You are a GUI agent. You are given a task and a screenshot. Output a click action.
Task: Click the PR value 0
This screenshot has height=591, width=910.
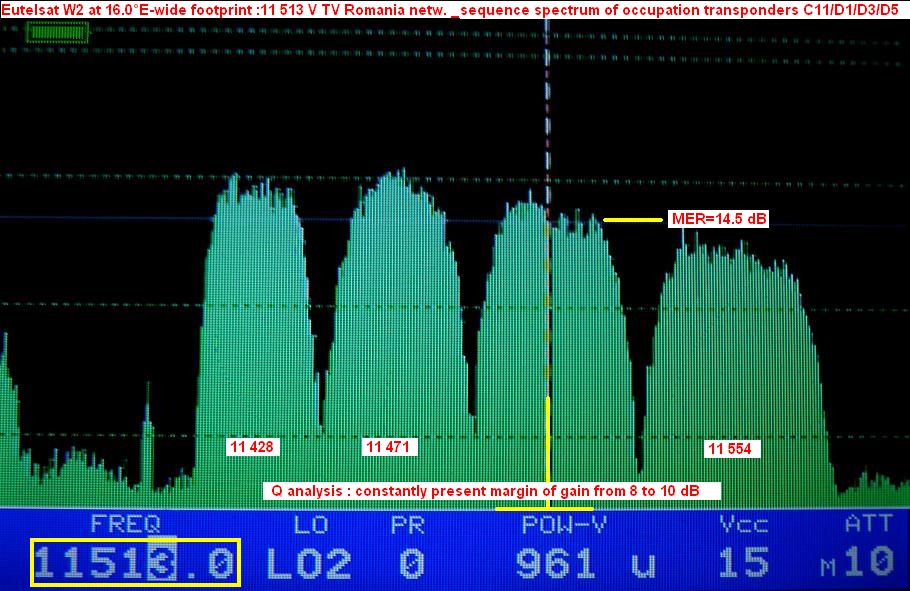click(411, 564)
